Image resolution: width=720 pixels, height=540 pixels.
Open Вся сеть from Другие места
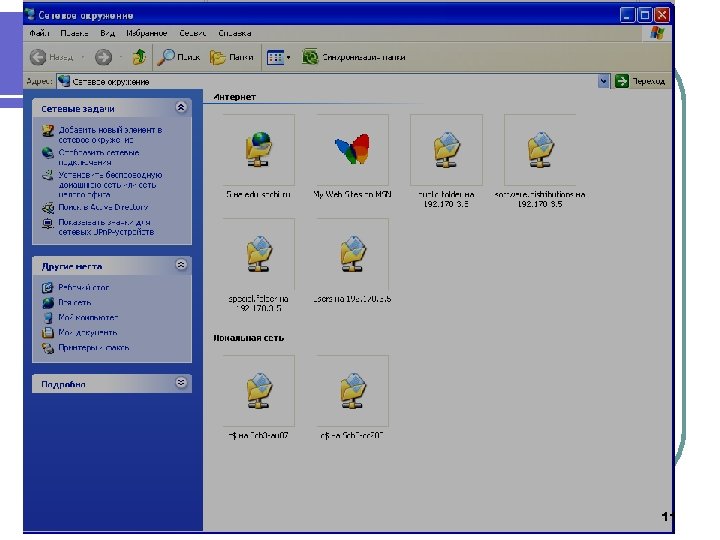coord(74,302)
